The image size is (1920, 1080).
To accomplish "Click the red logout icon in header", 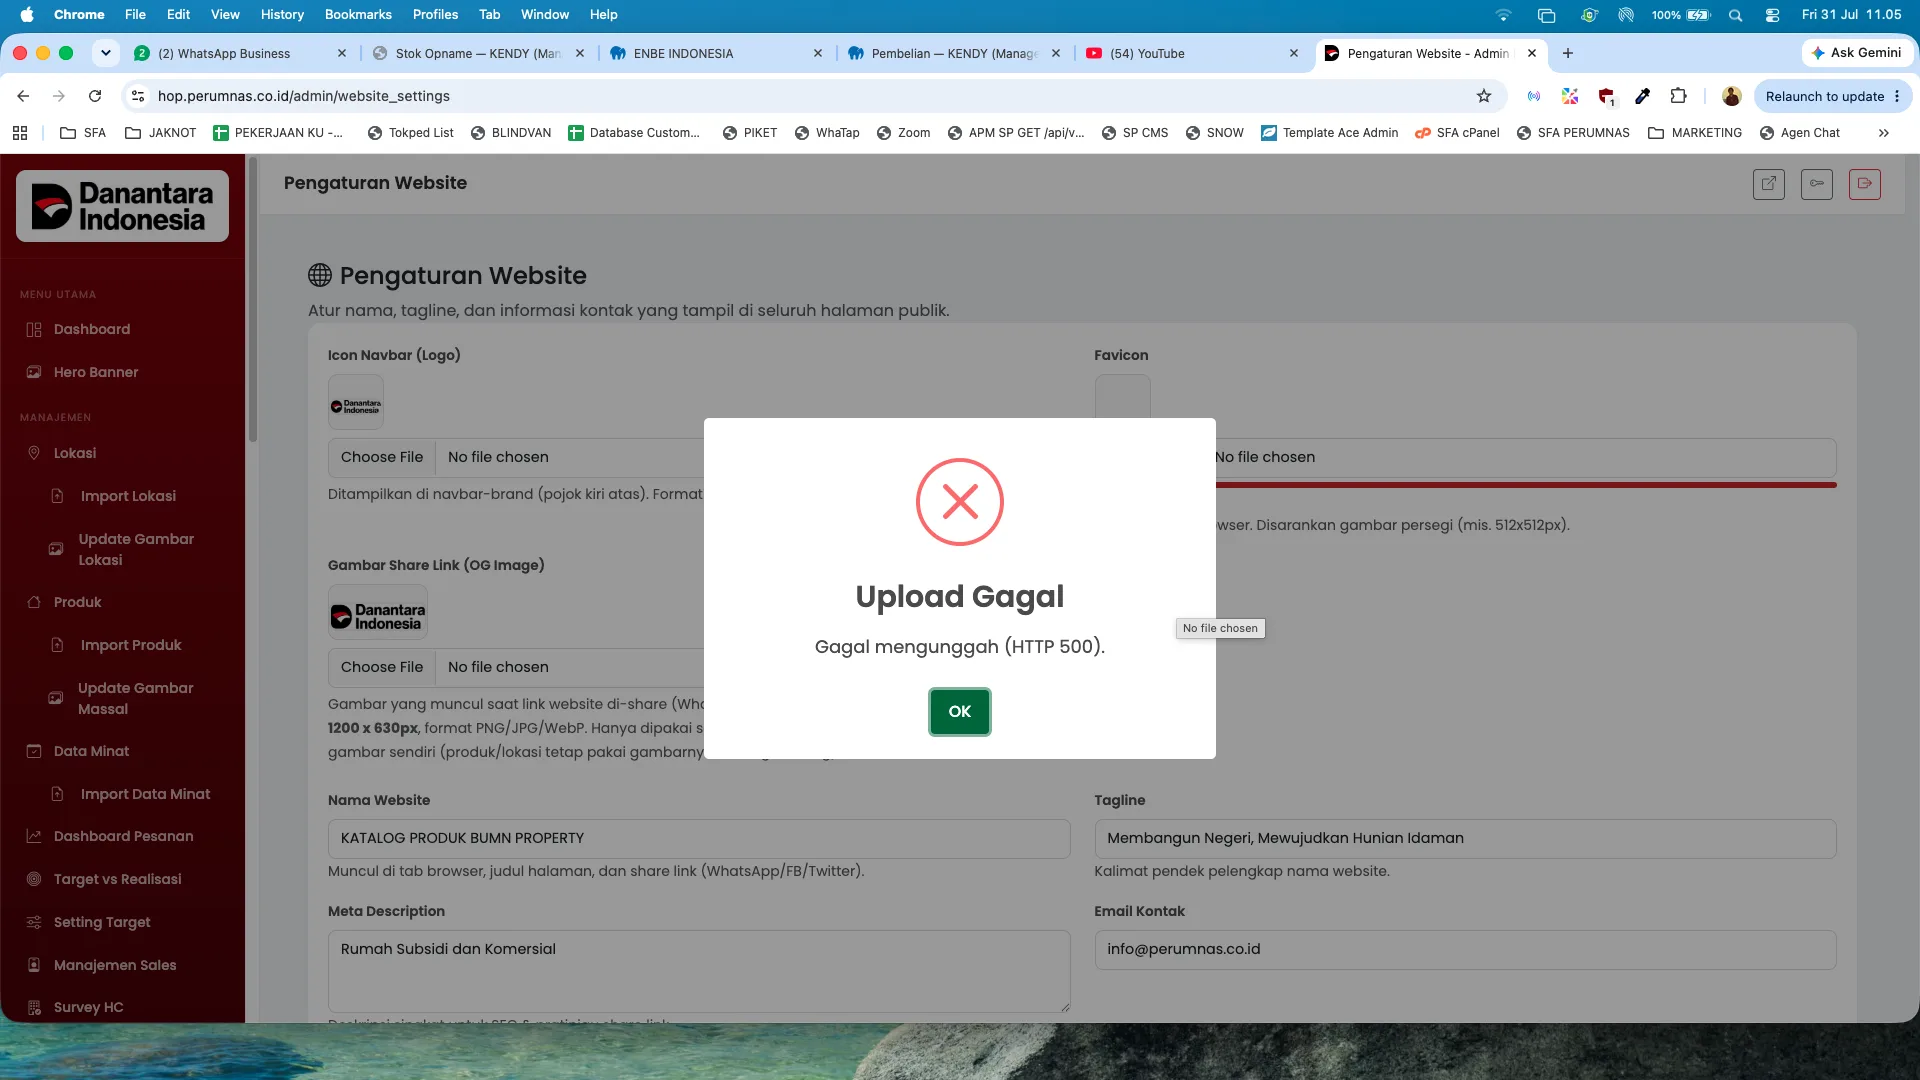I will [x=1865, y=184].
